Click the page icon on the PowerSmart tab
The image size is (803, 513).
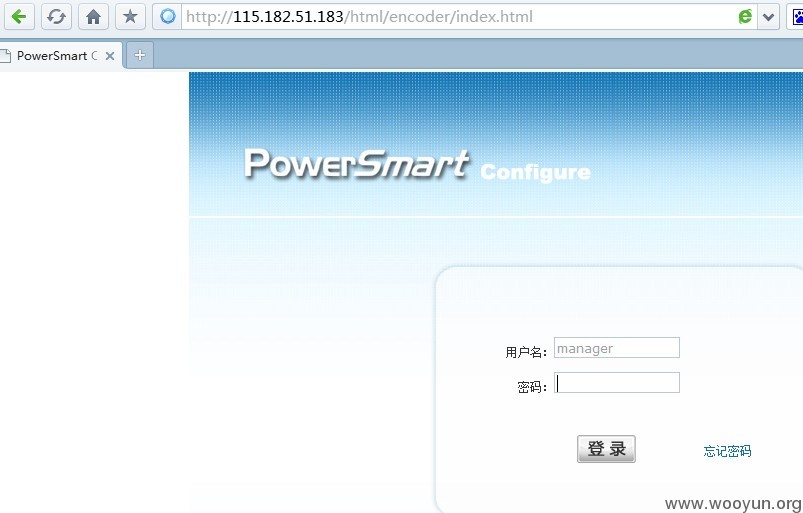click(6, 56)
